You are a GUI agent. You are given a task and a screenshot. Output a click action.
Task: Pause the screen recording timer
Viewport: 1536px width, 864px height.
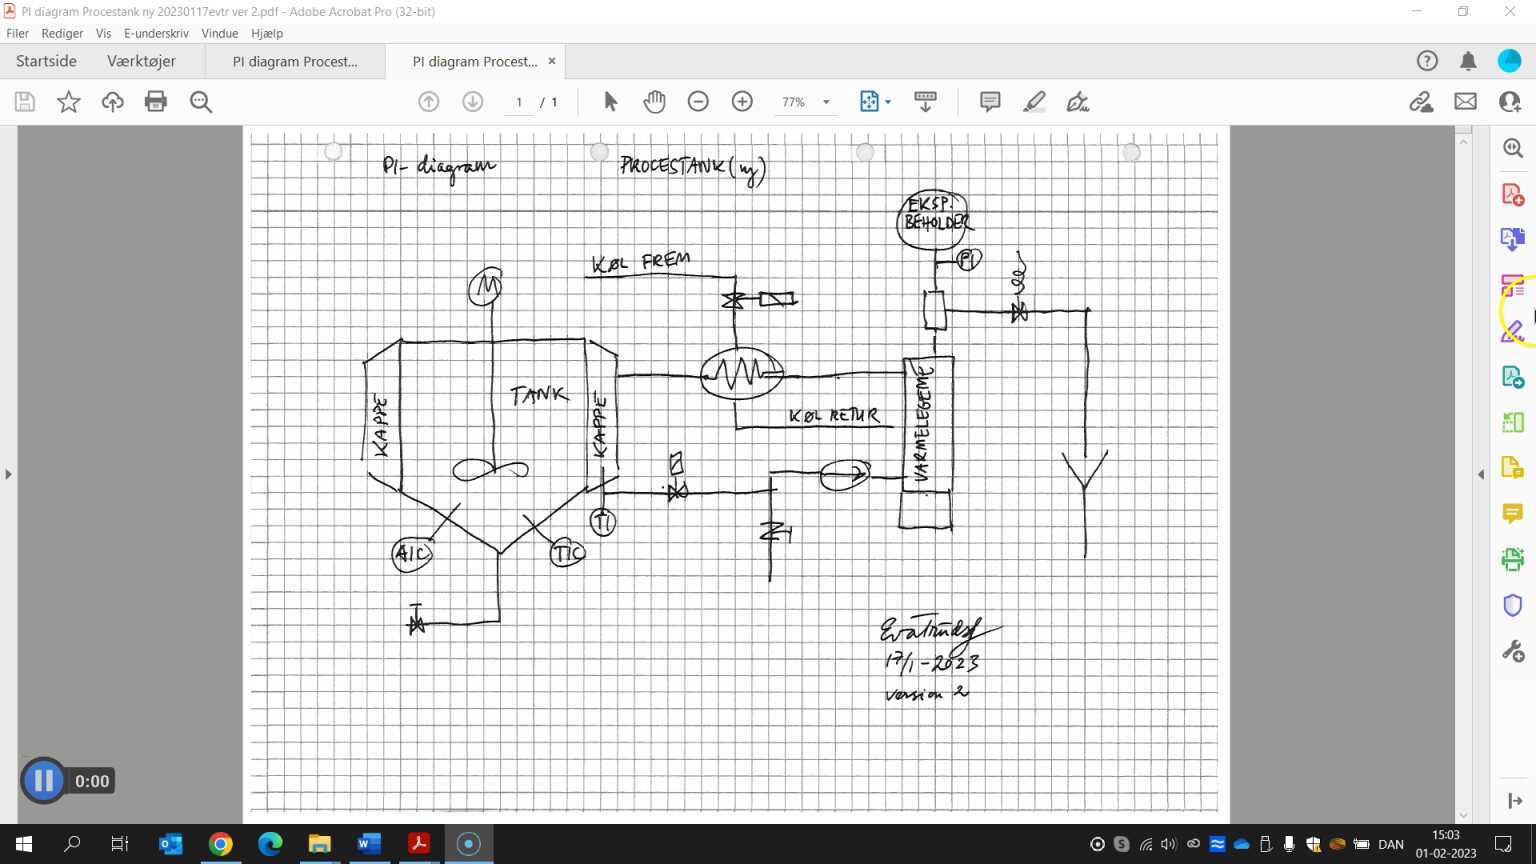[x=43, y=781]
